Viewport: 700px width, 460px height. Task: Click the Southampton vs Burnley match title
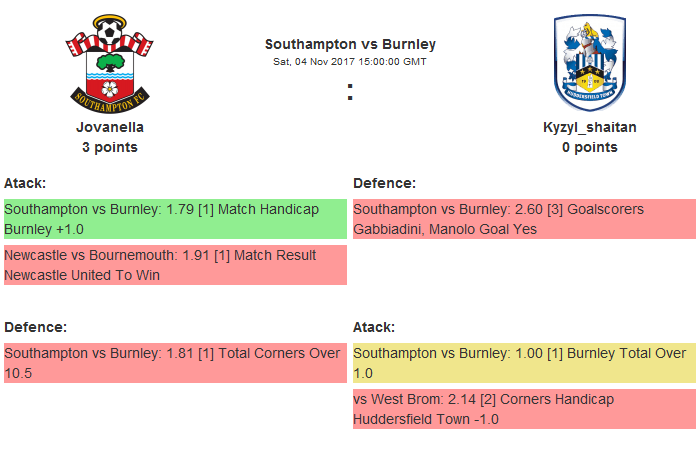coord(350,44)
